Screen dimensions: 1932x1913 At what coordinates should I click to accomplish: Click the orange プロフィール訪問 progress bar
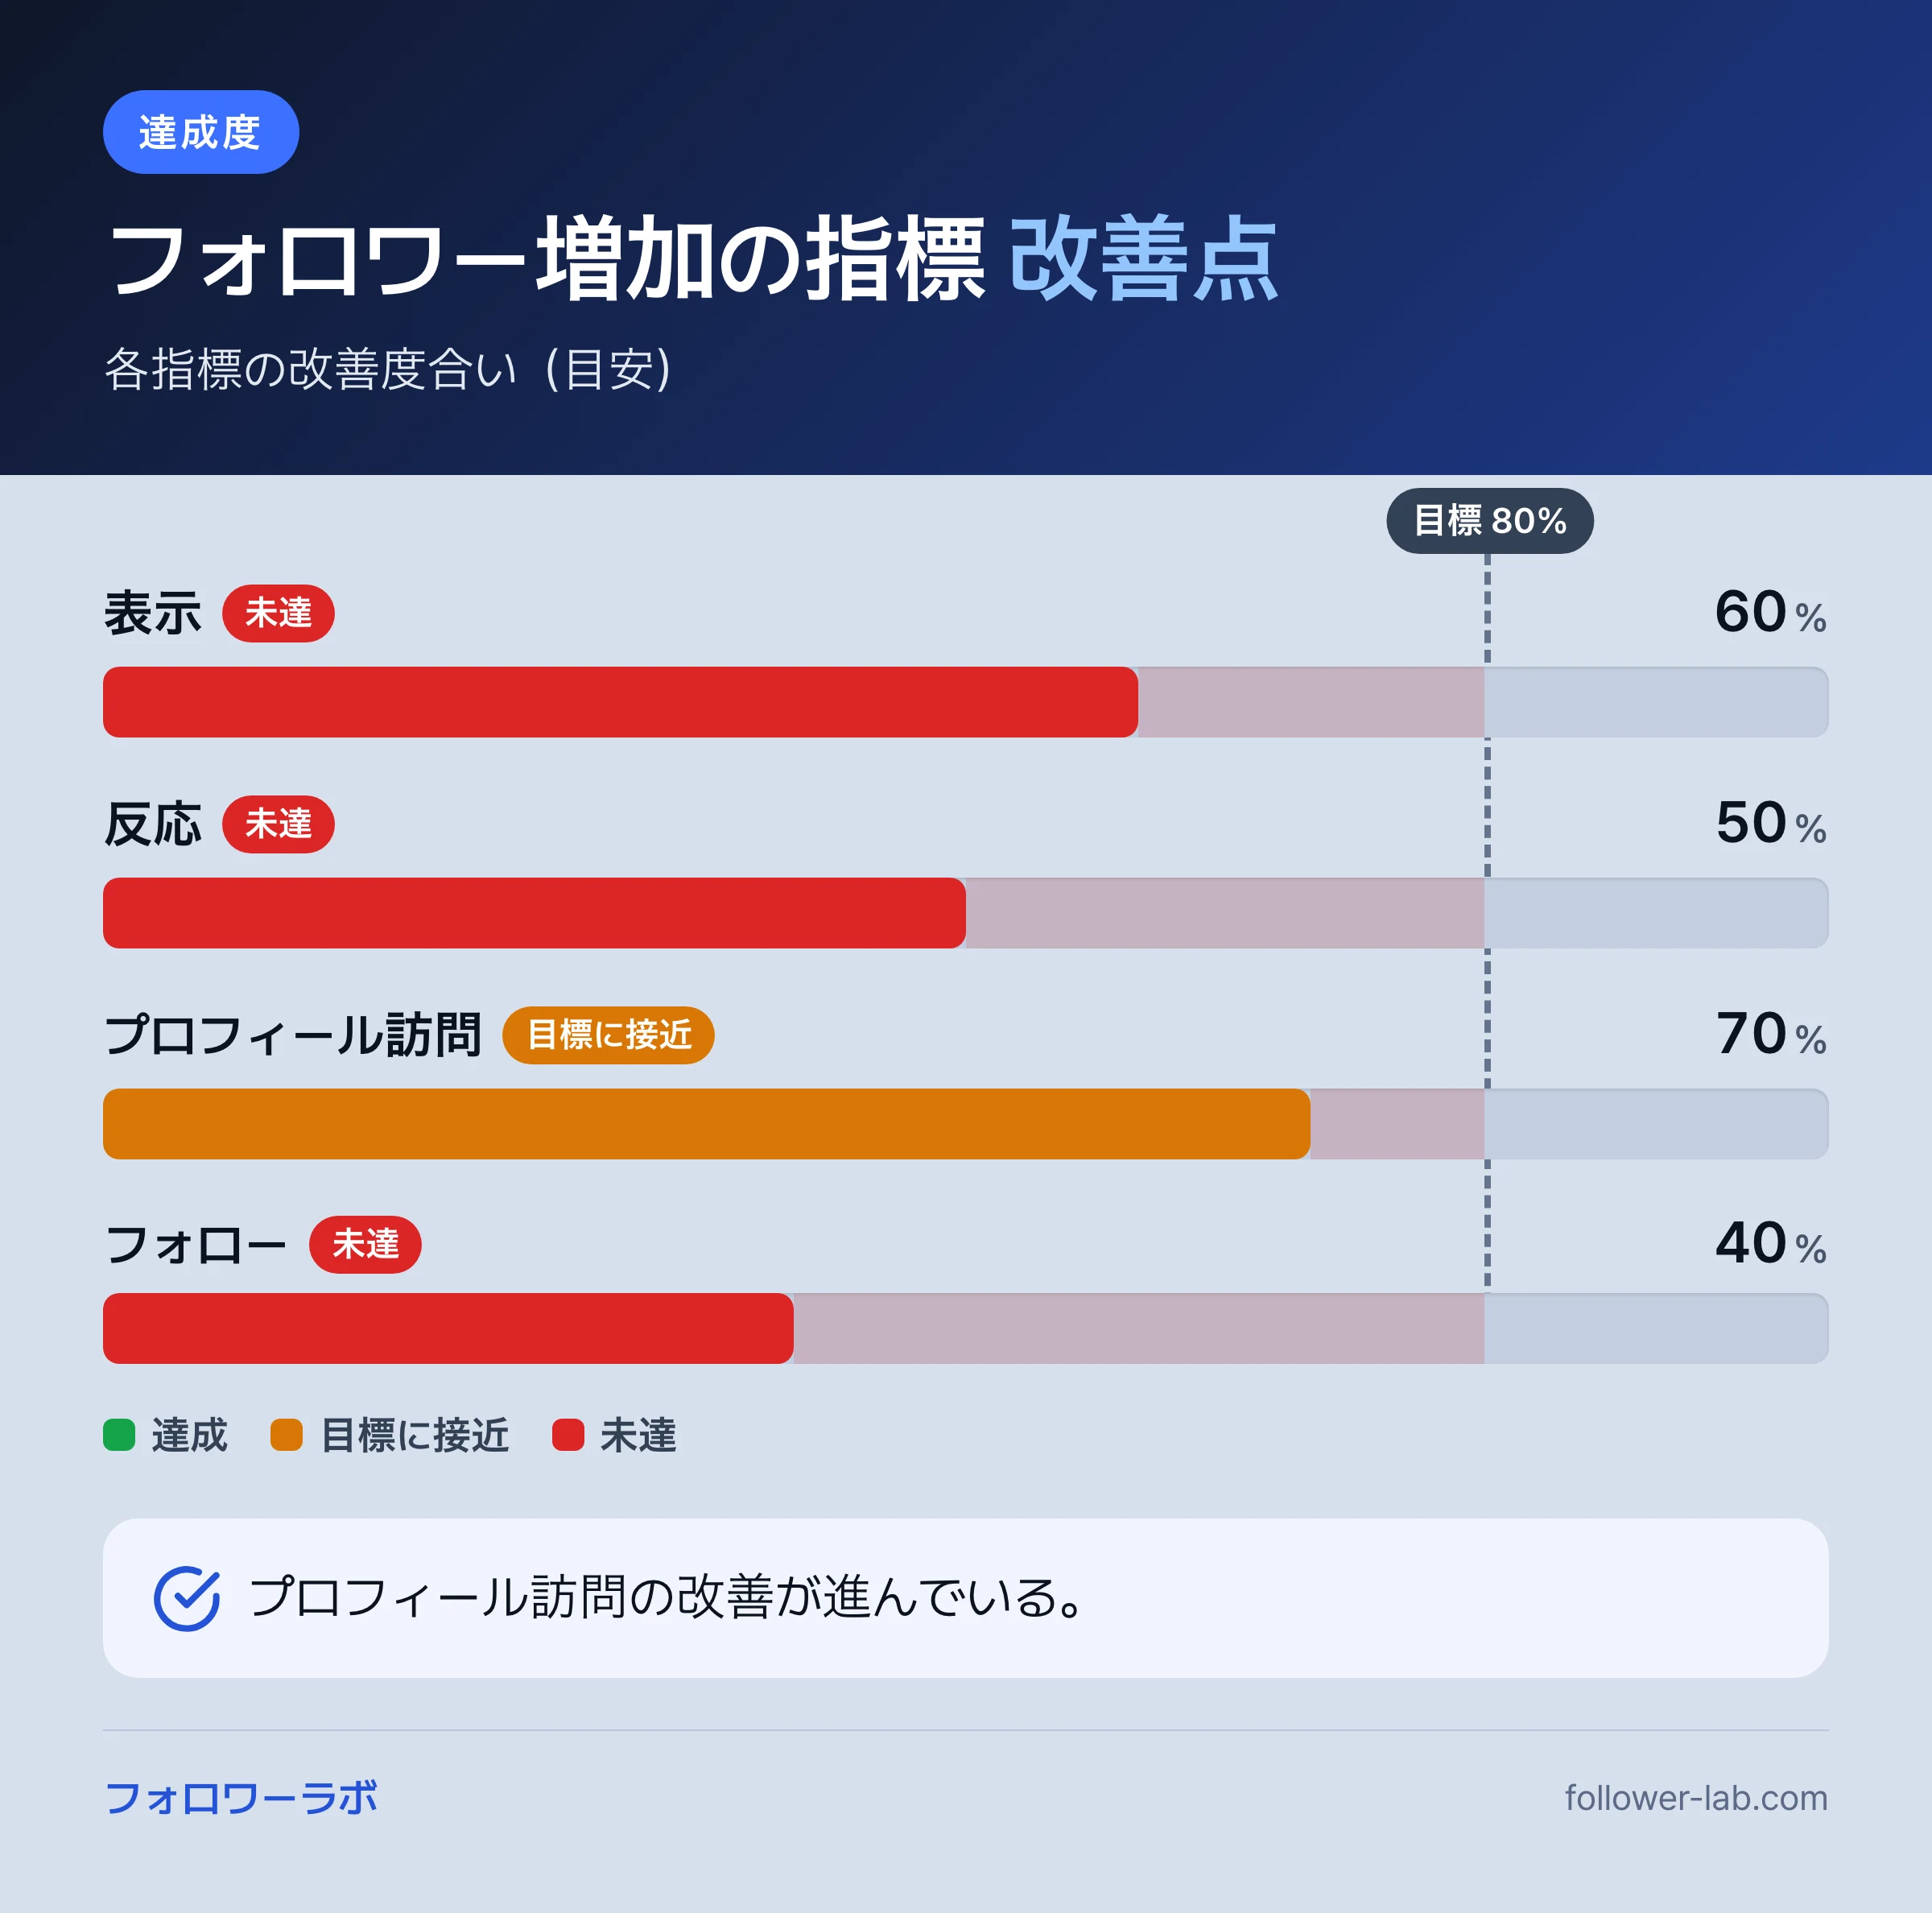(x=706, y=1124)
